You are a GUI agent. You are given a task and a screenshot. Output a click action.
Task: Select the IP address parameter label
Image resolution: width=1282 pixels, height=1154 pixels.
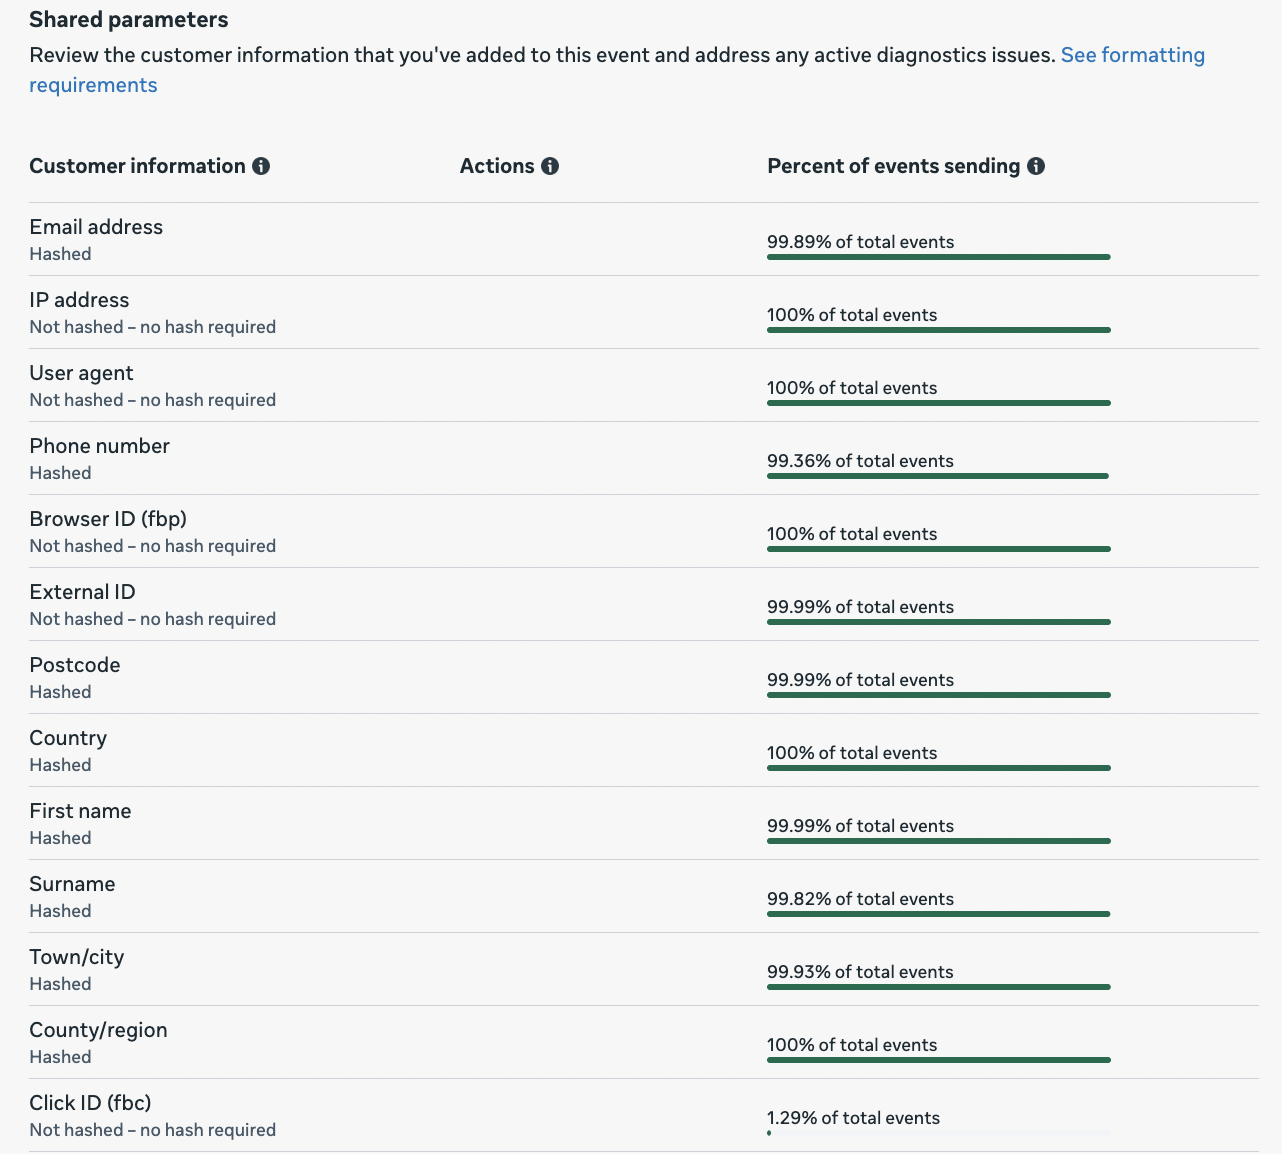[79, 300]
